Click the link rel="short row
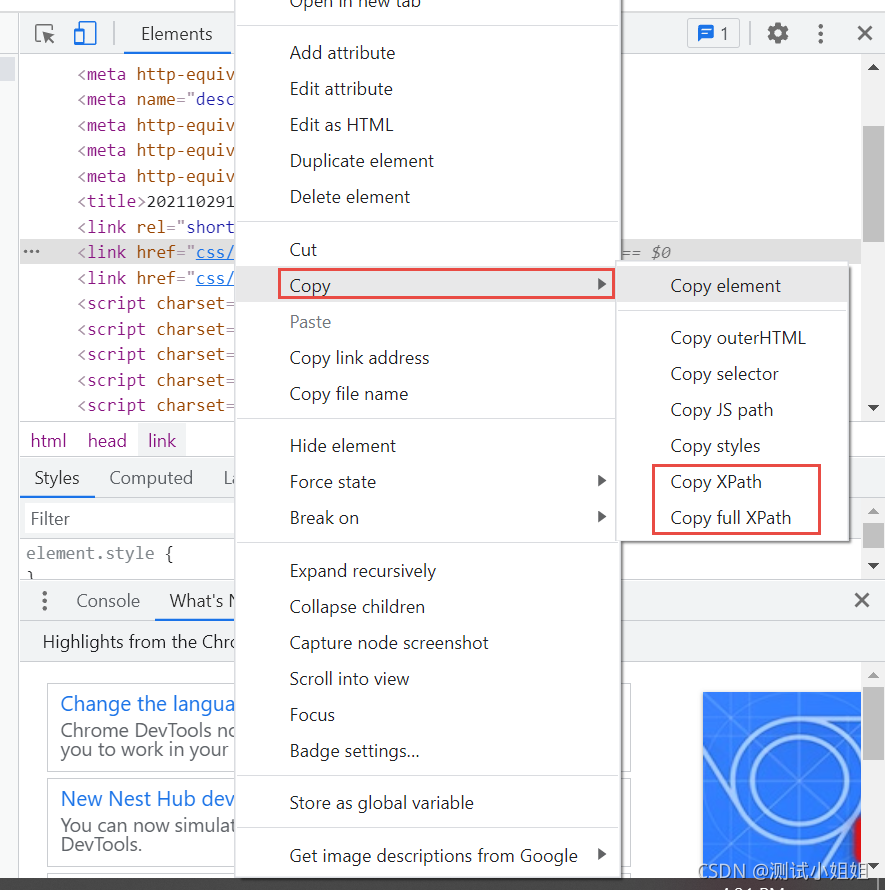Viewport: 885px width, 890px height. click(x=156, y=227)
